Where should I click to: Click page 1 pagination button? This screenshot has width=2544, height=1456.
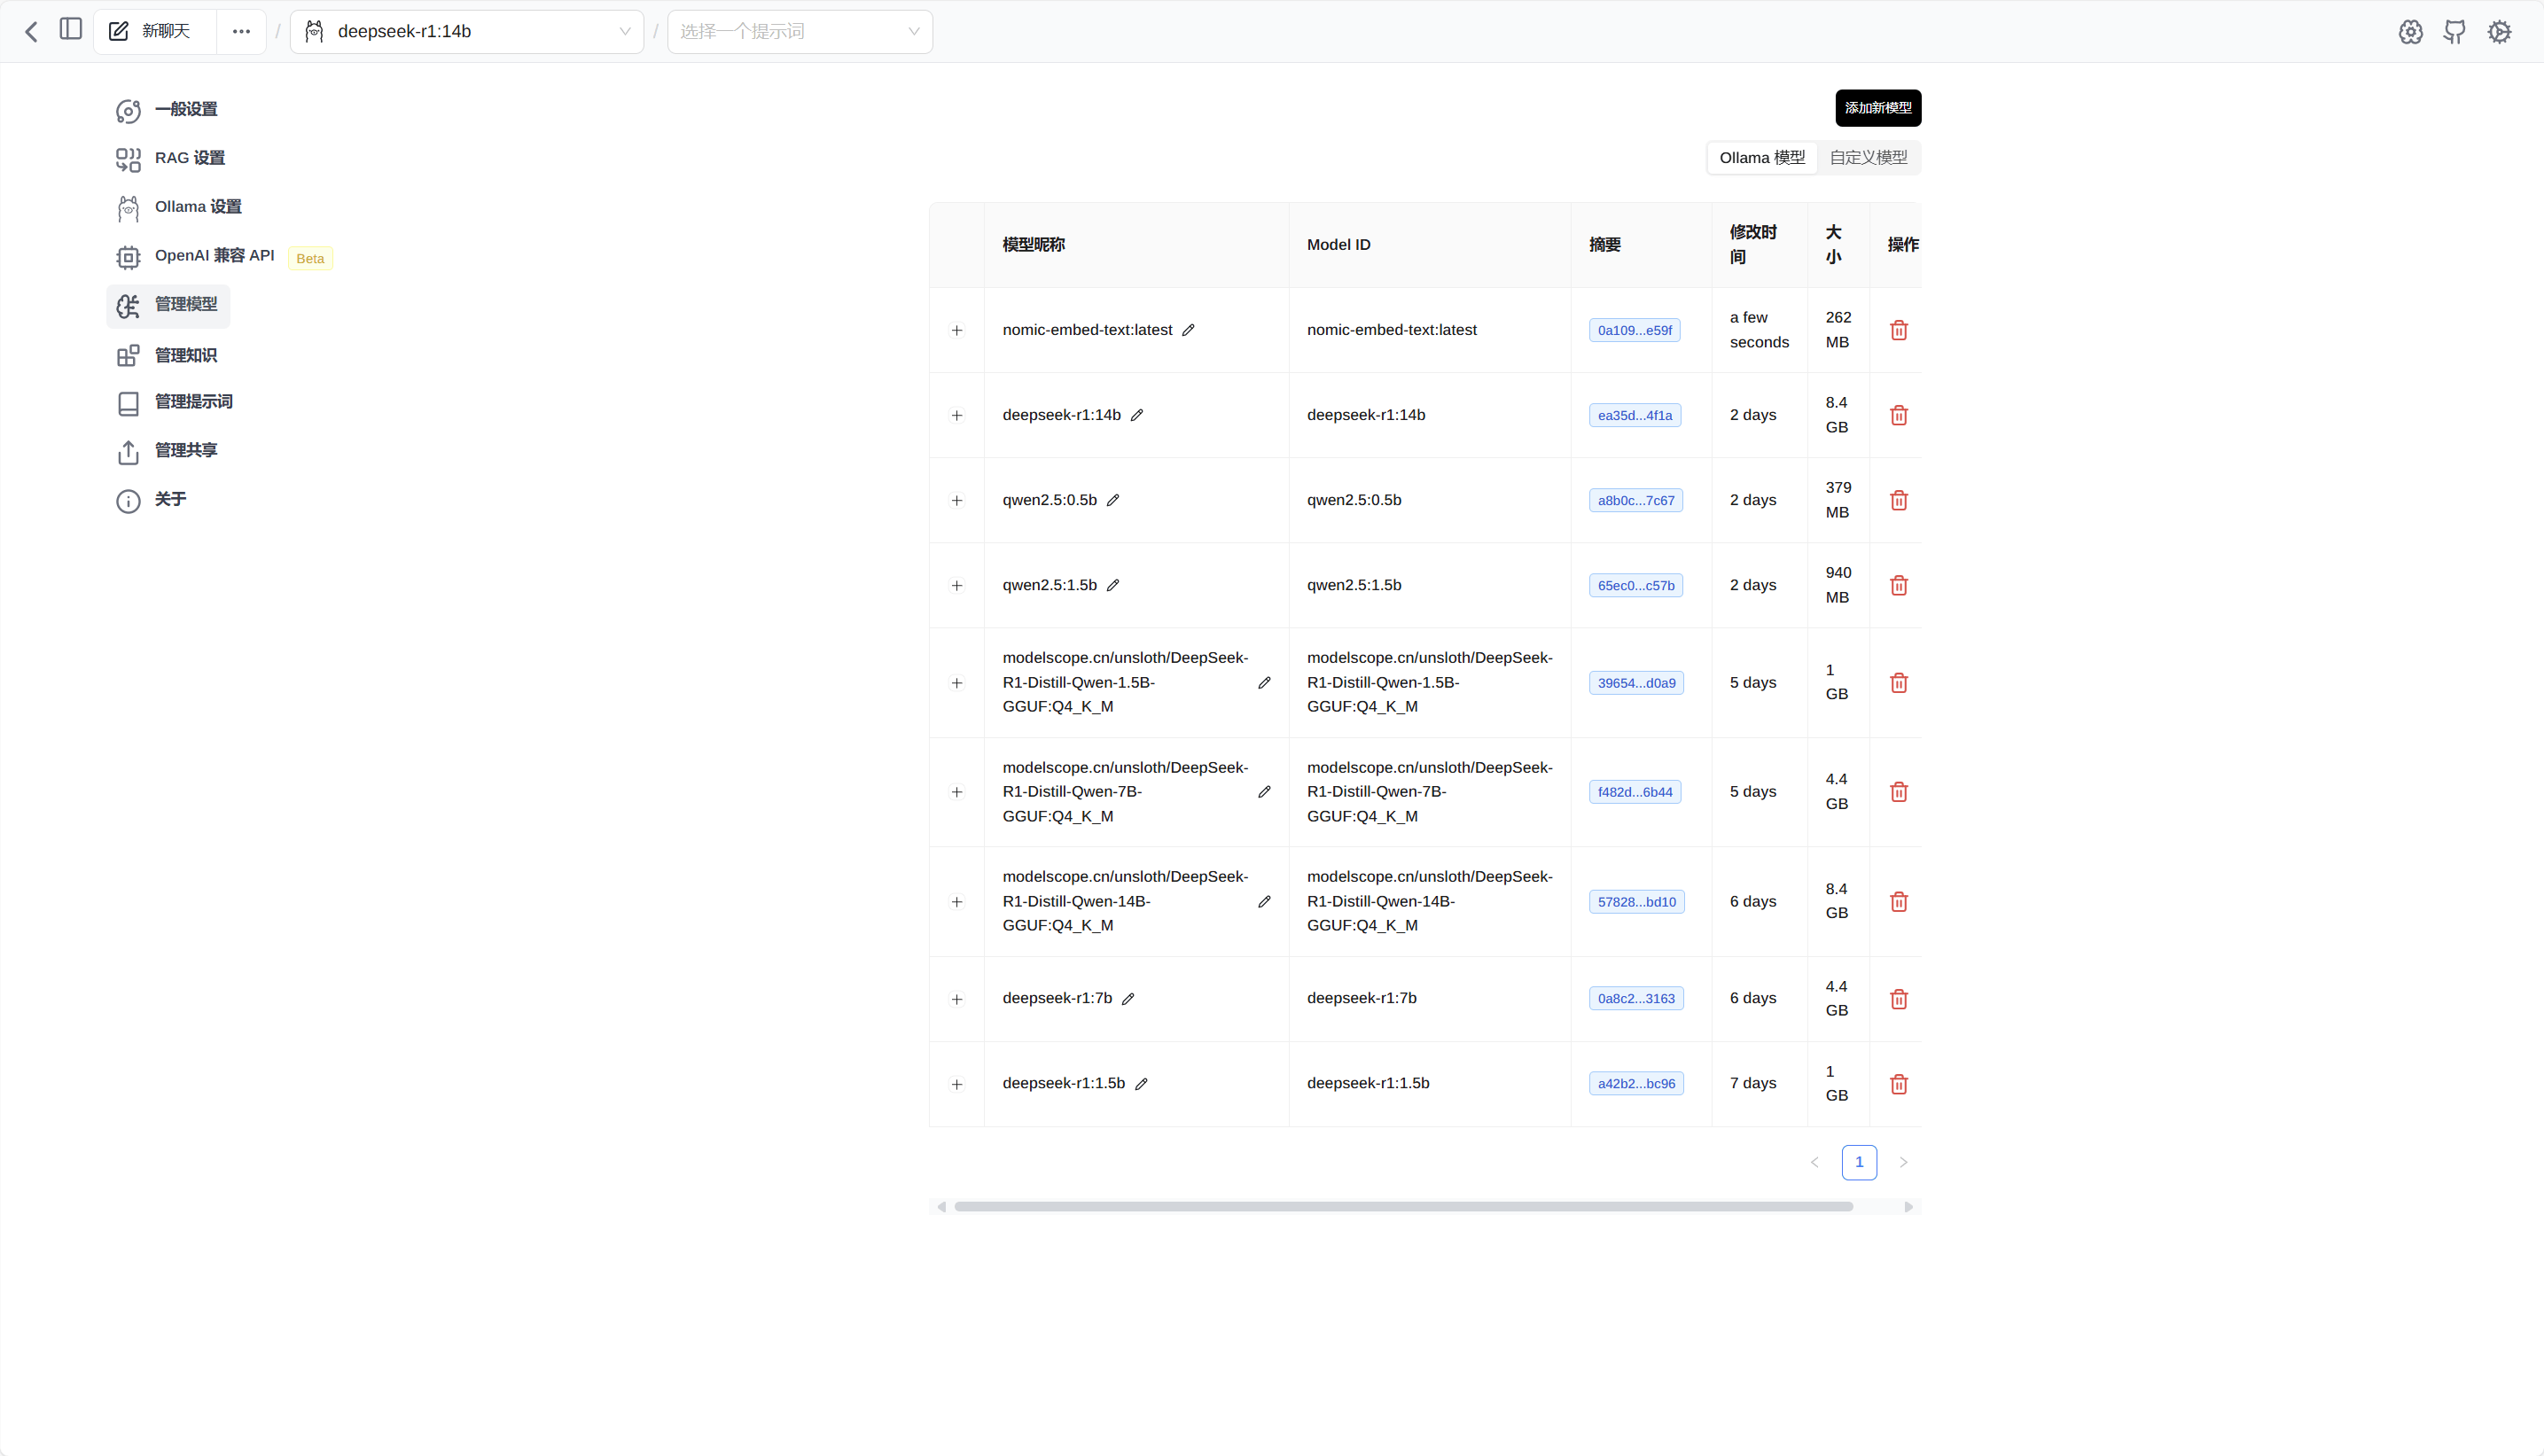click(x=1858, y=1162)
